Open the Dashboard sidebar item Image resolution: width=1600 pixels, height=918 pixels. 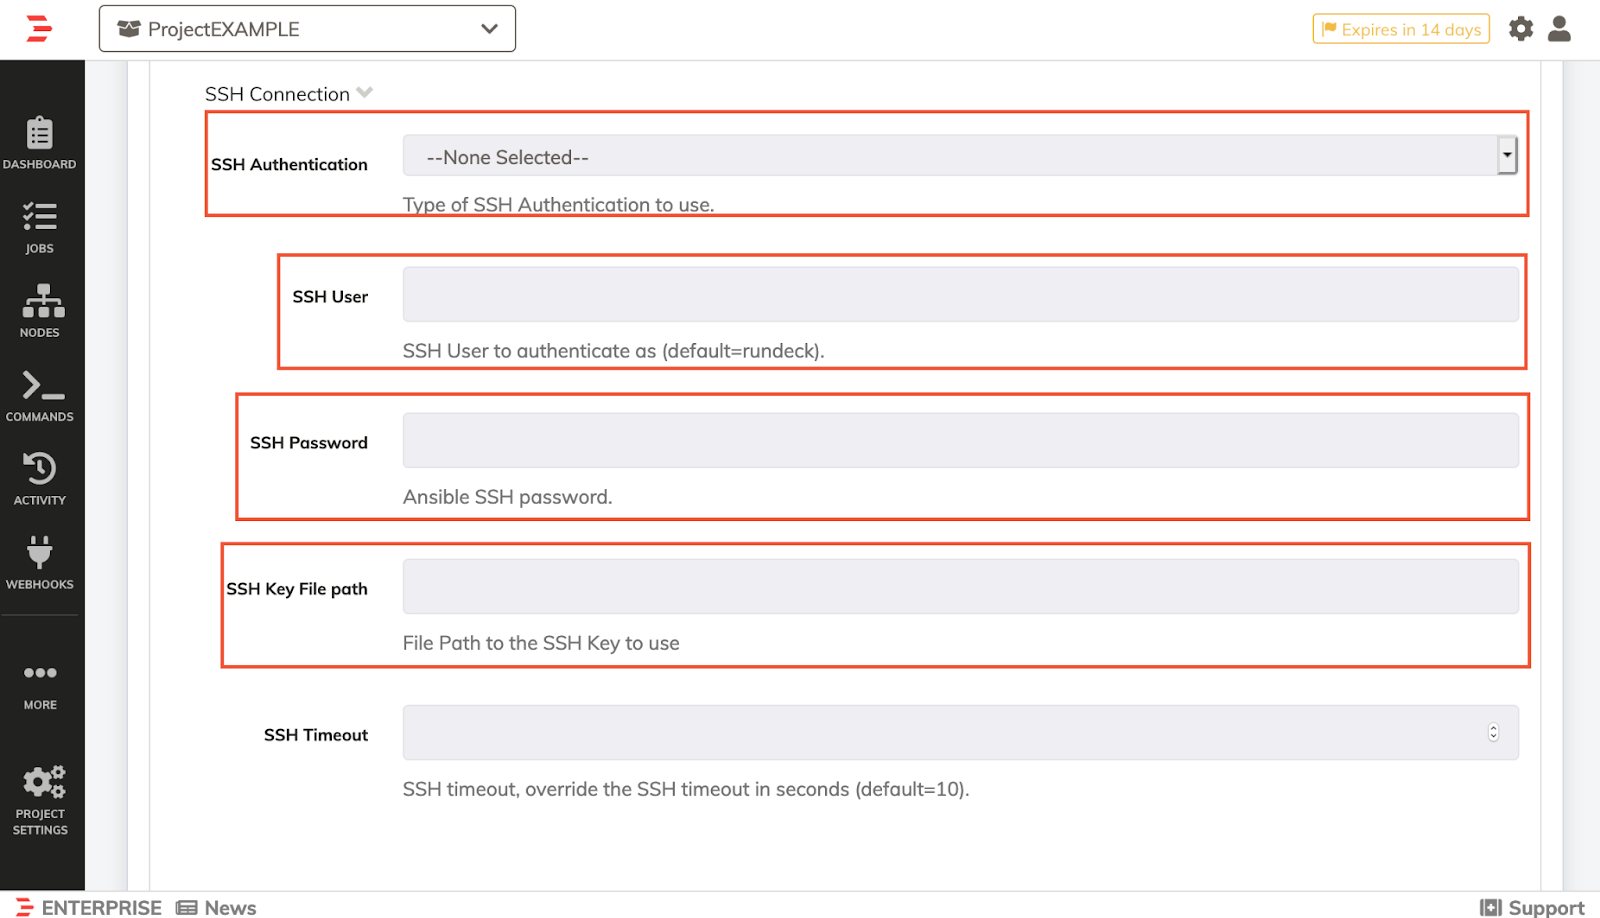[40, 143]
